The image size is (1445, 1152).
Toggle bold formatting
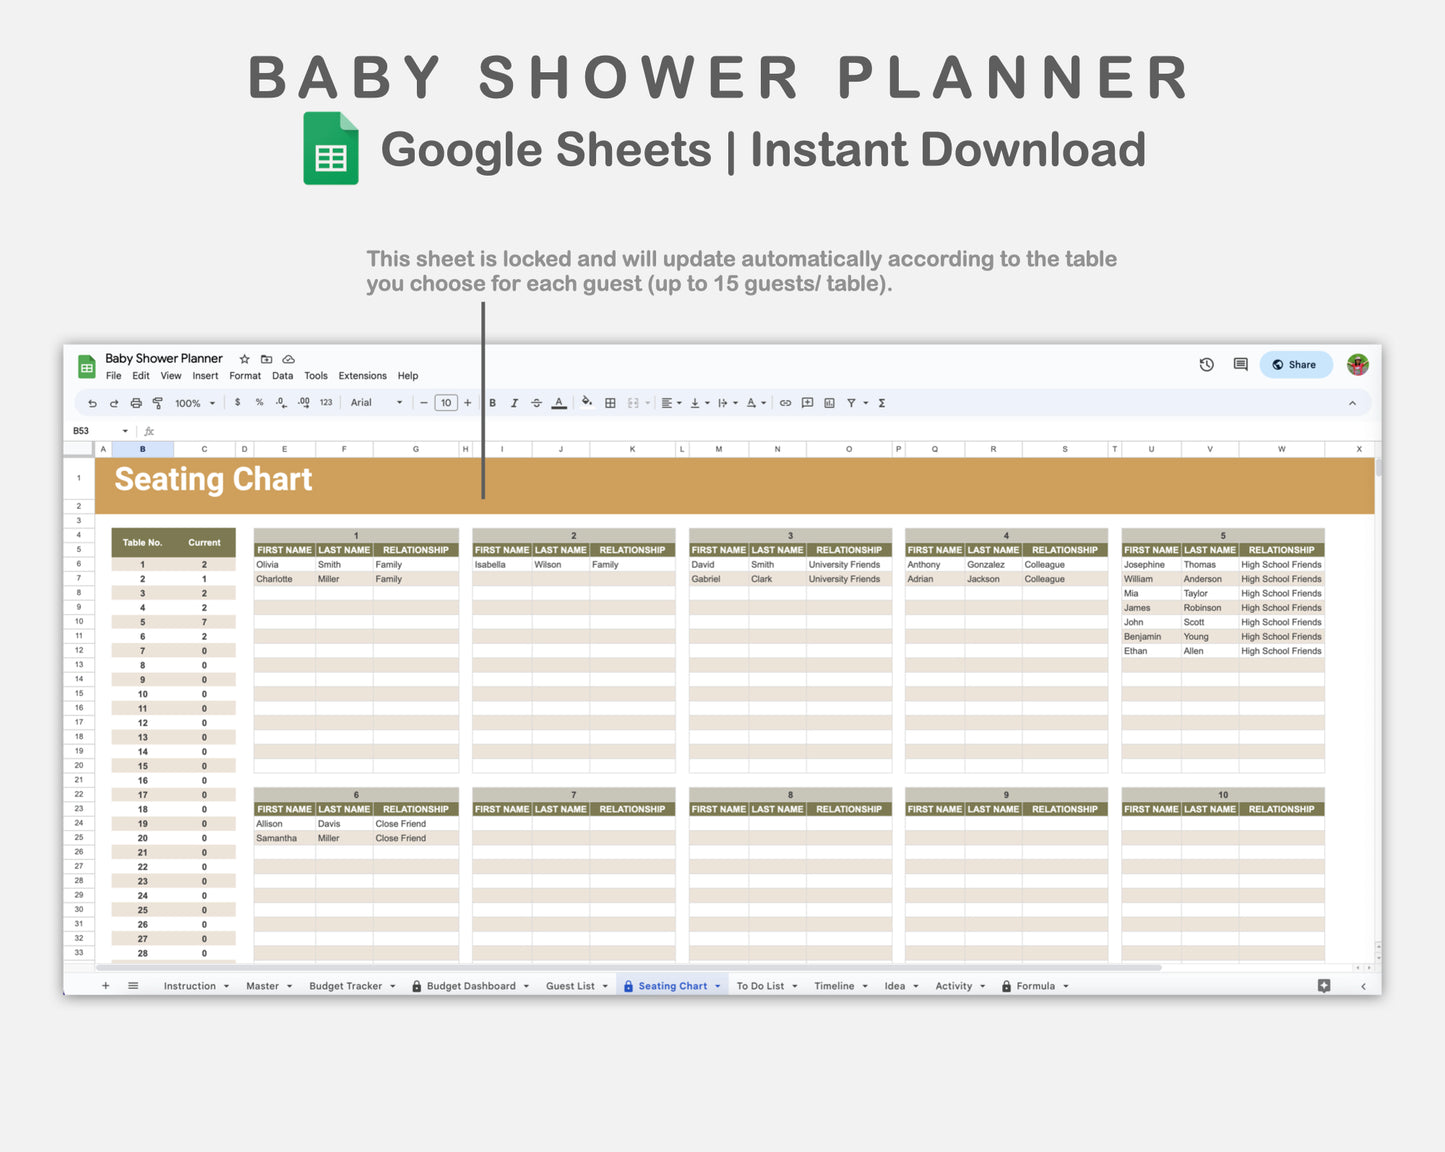click(x=491, y=402)
